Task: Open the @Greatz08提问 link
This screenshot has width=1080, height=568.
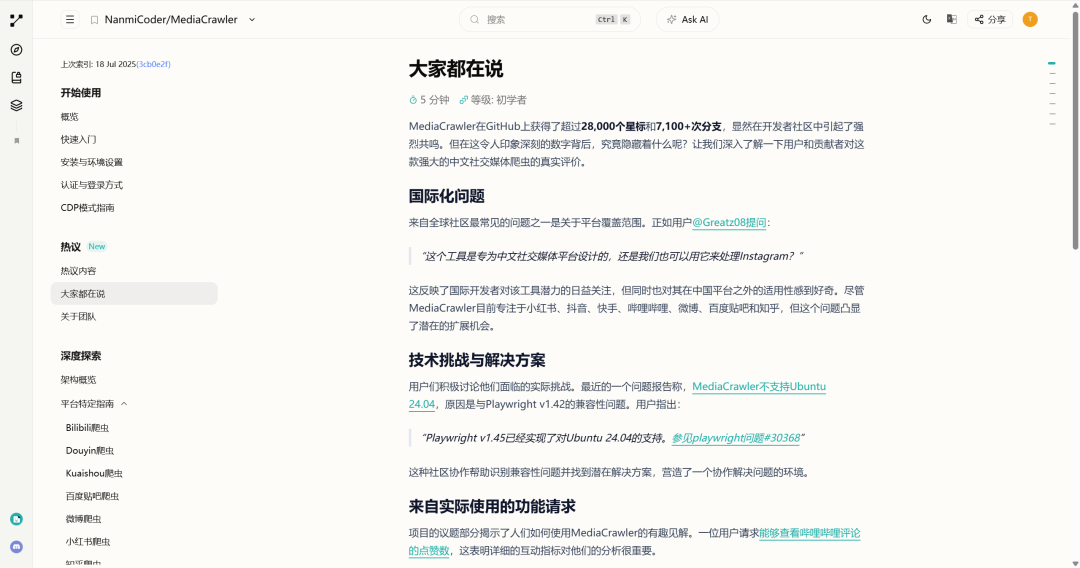Action: pyautogui.click(x=729, y=222)
